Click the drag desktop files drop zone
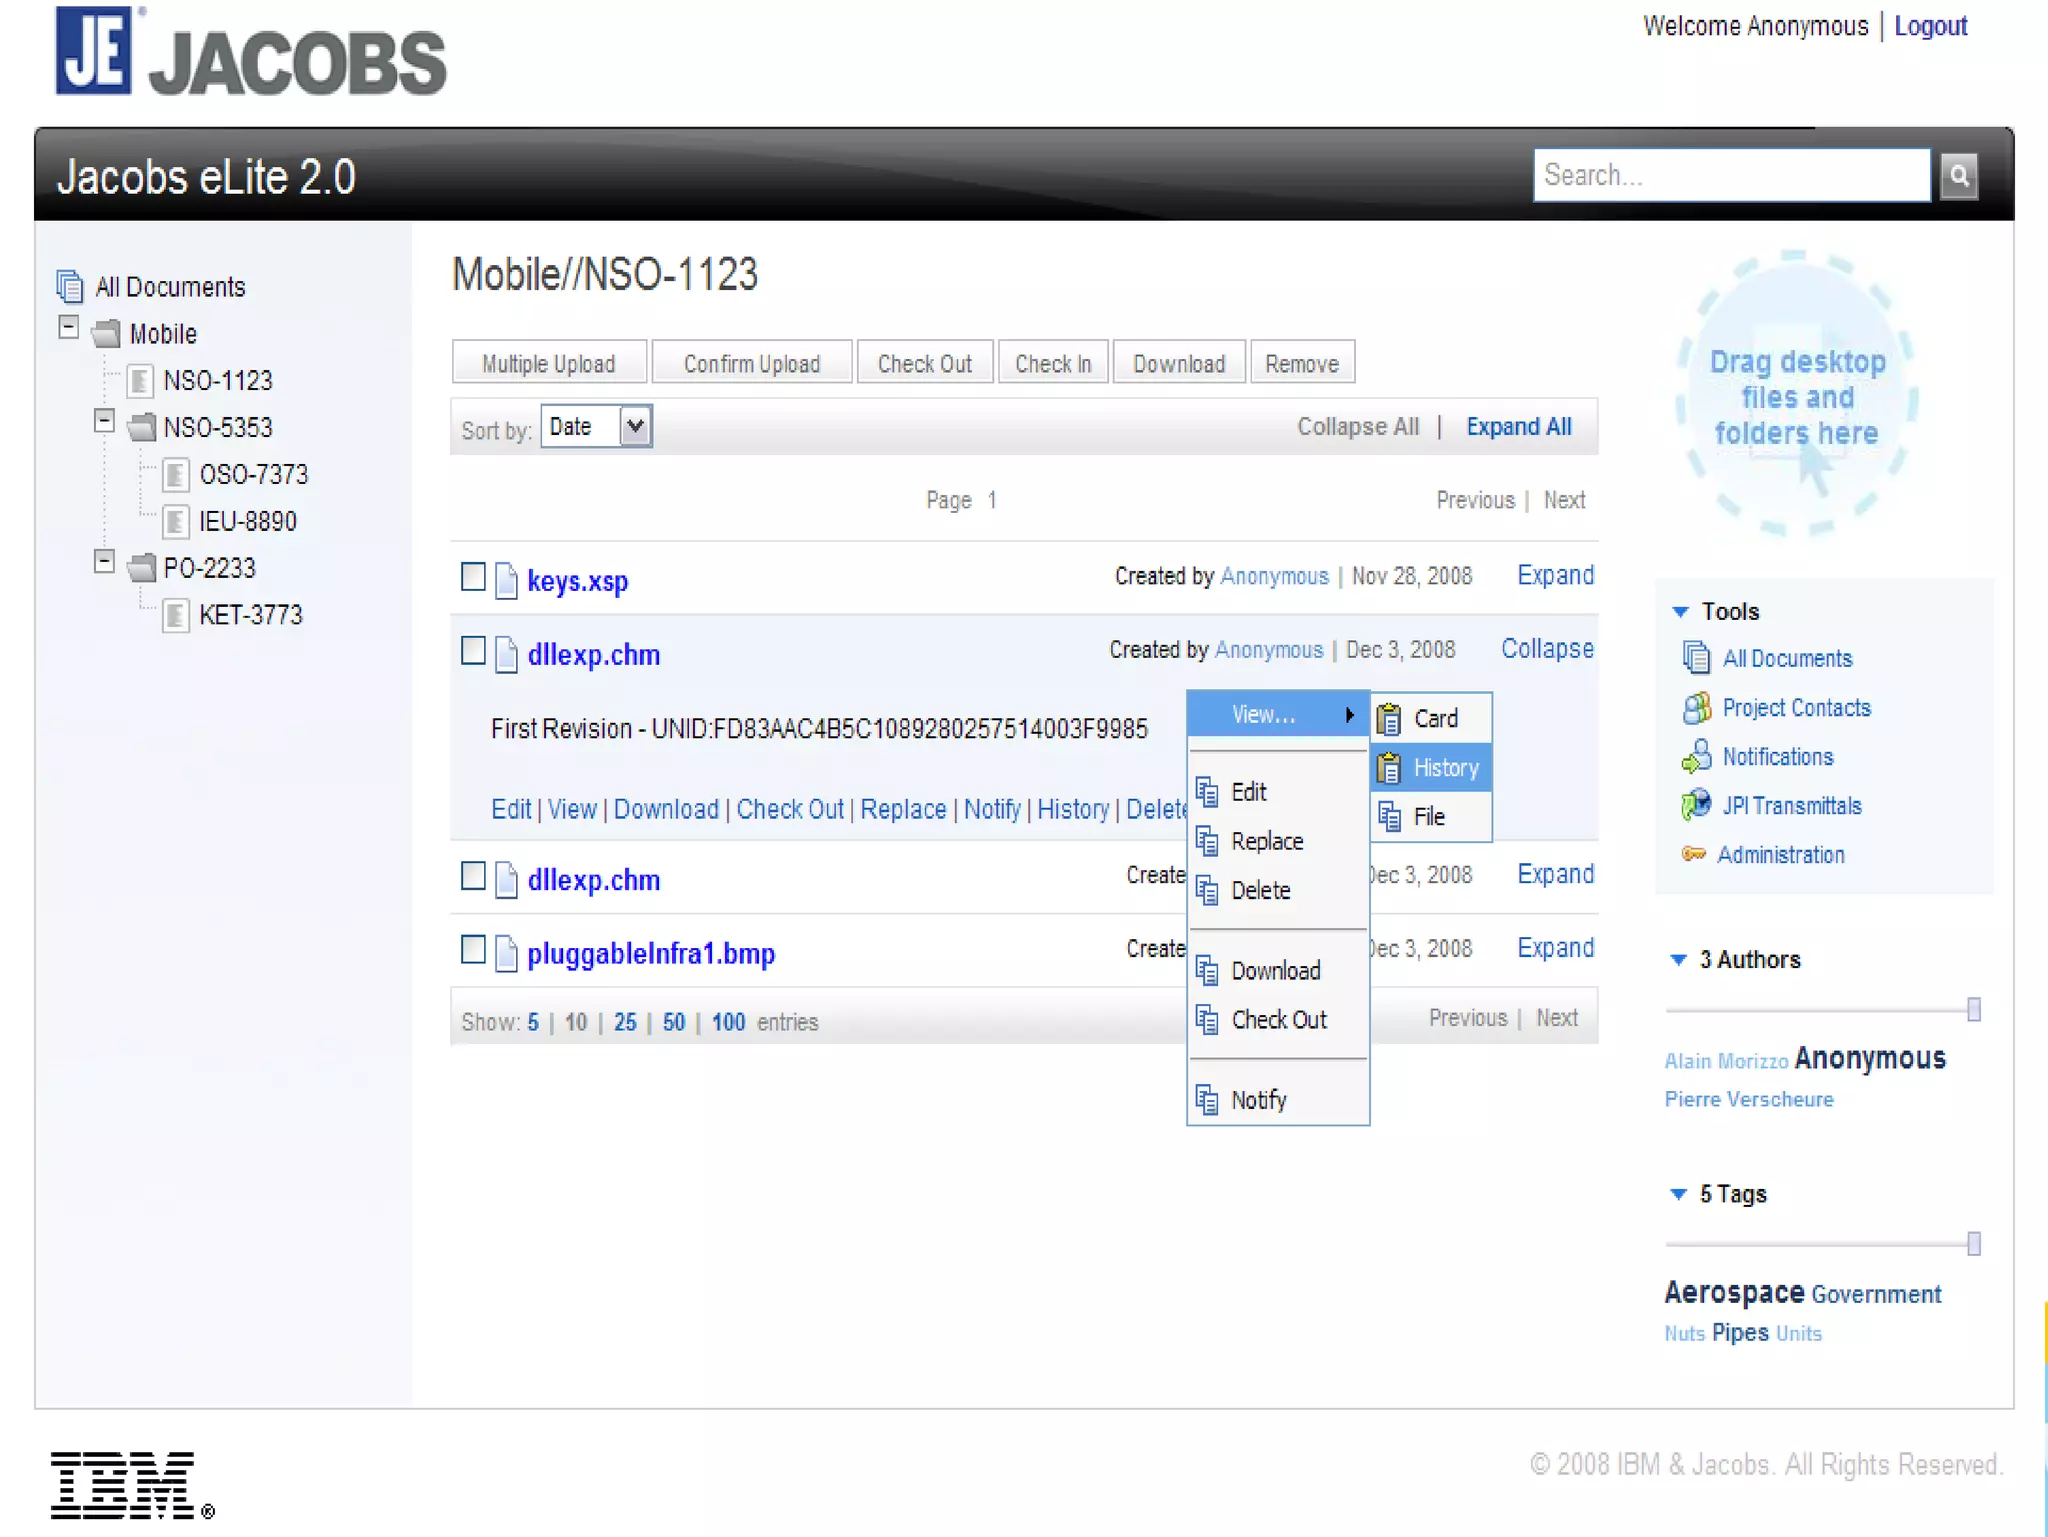The width and height of the screenshot is (2048, 1537). (1797, 396)
